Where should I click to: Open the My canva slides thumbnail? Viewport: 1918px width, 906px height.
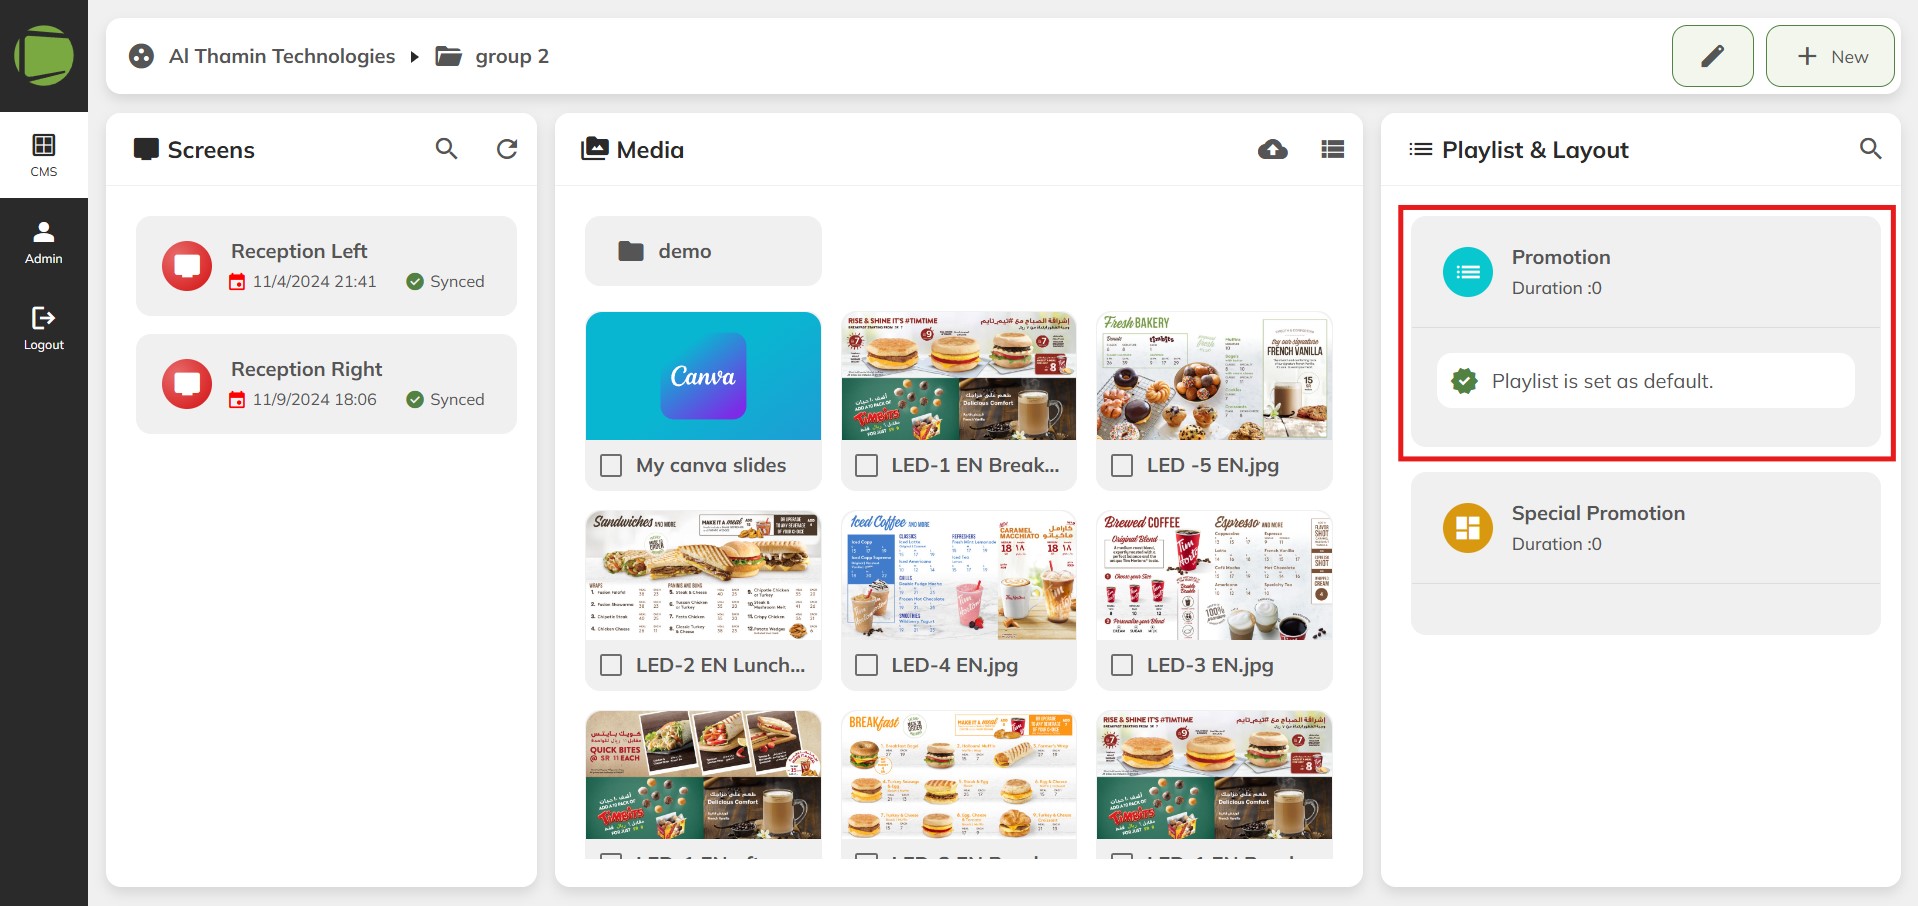pyautogui.click(x=703, y=376)
